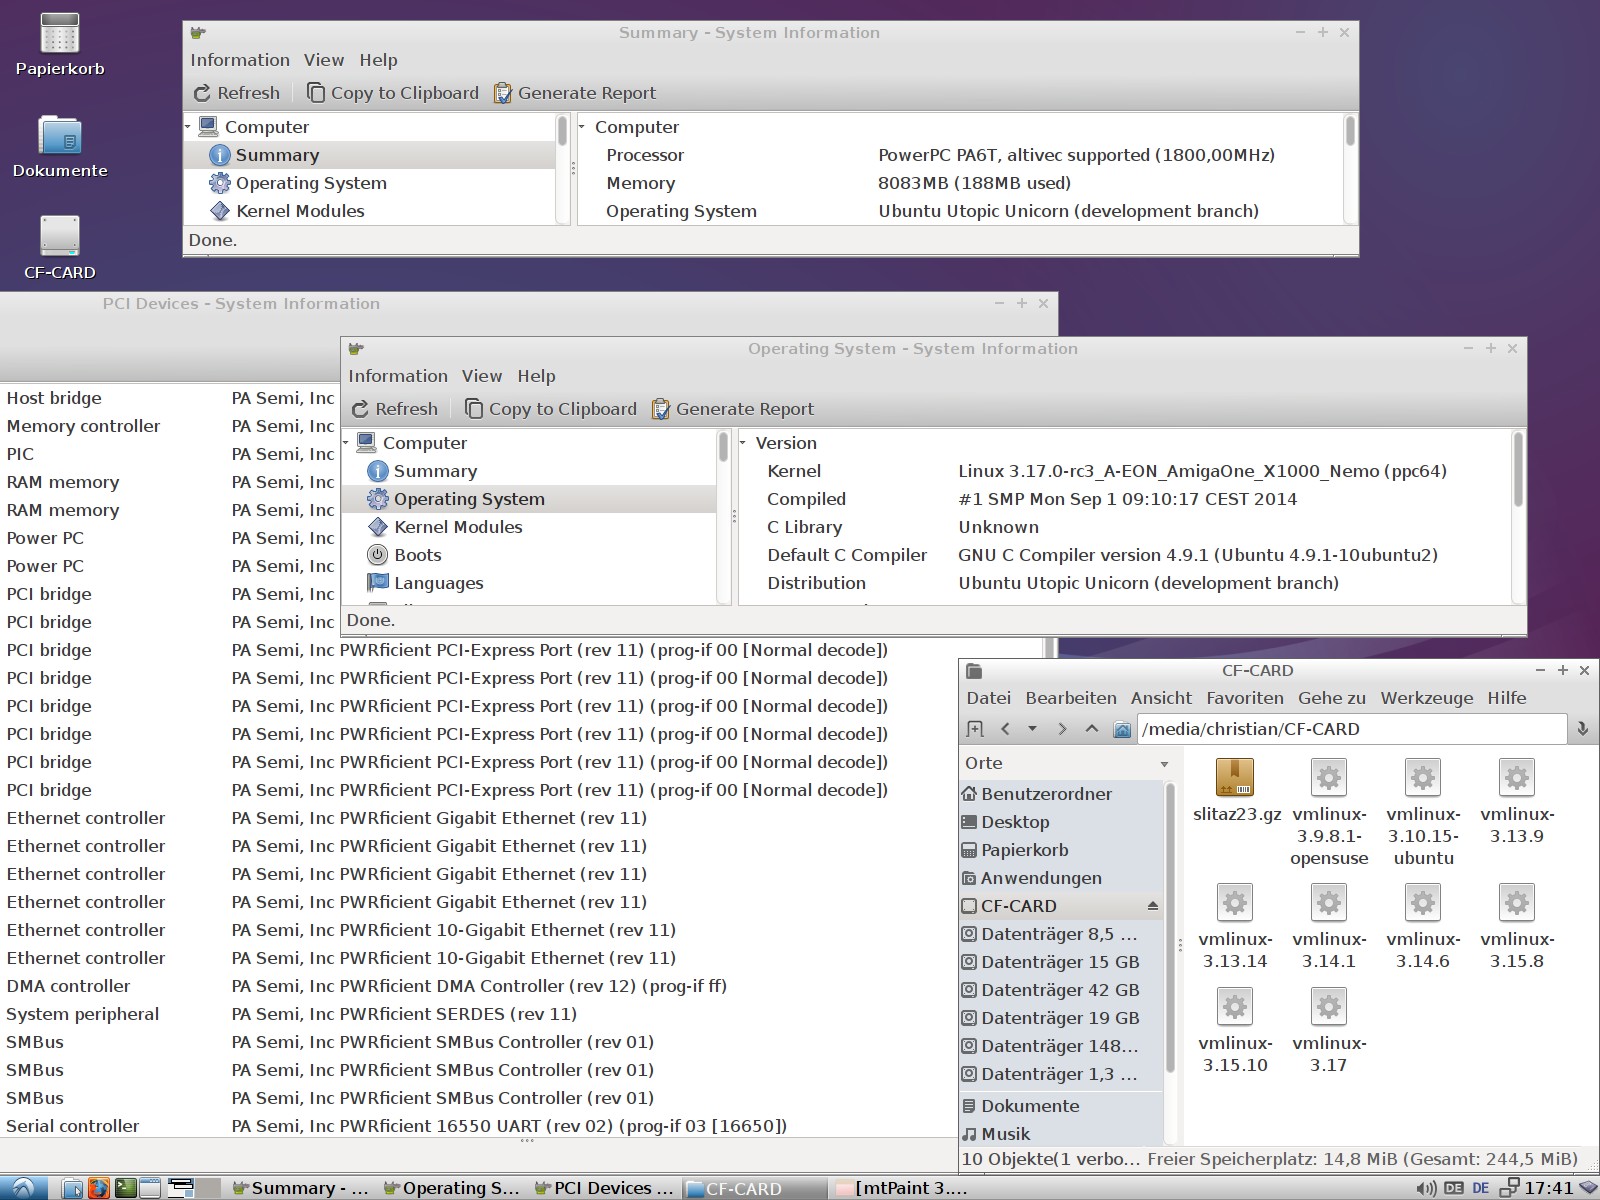Image resolution: width=1600 pixels, height=1200 pixels.
Task: Switch to PCI Devices window in taskbar
Action: [x=604, y=1188]
